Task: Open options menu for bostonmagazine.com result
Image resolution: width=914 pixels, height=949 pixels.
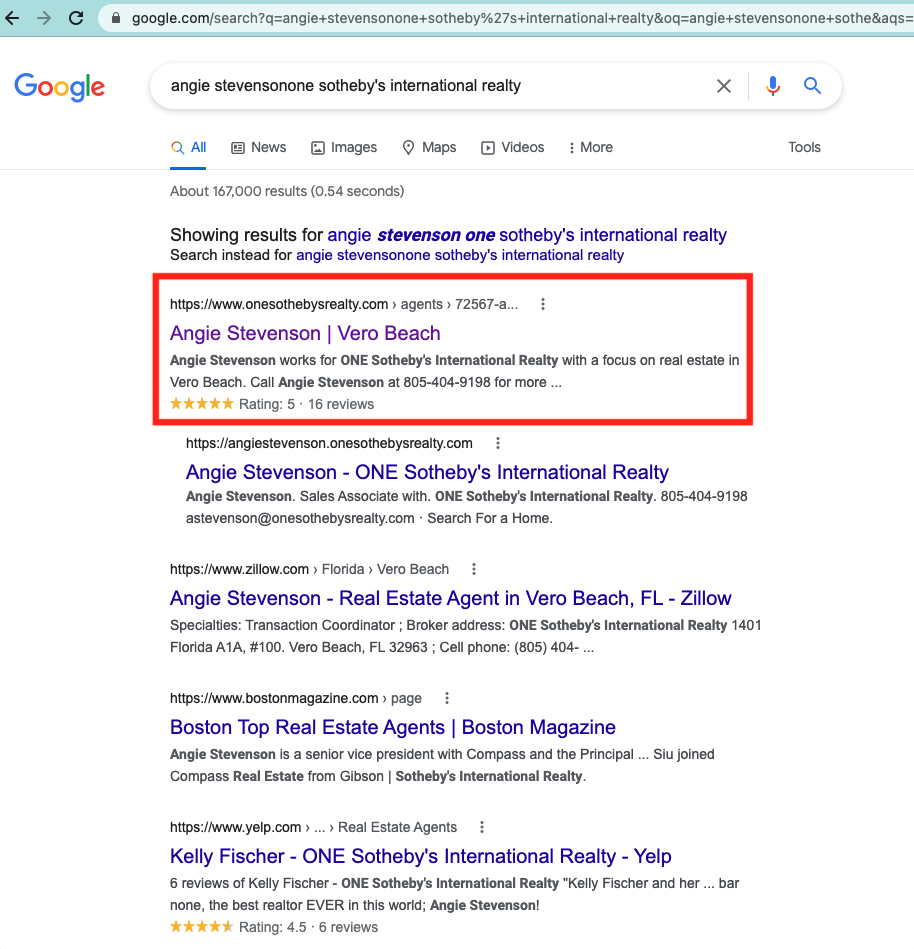Action: pyautogui.click(x=447, y=698)
